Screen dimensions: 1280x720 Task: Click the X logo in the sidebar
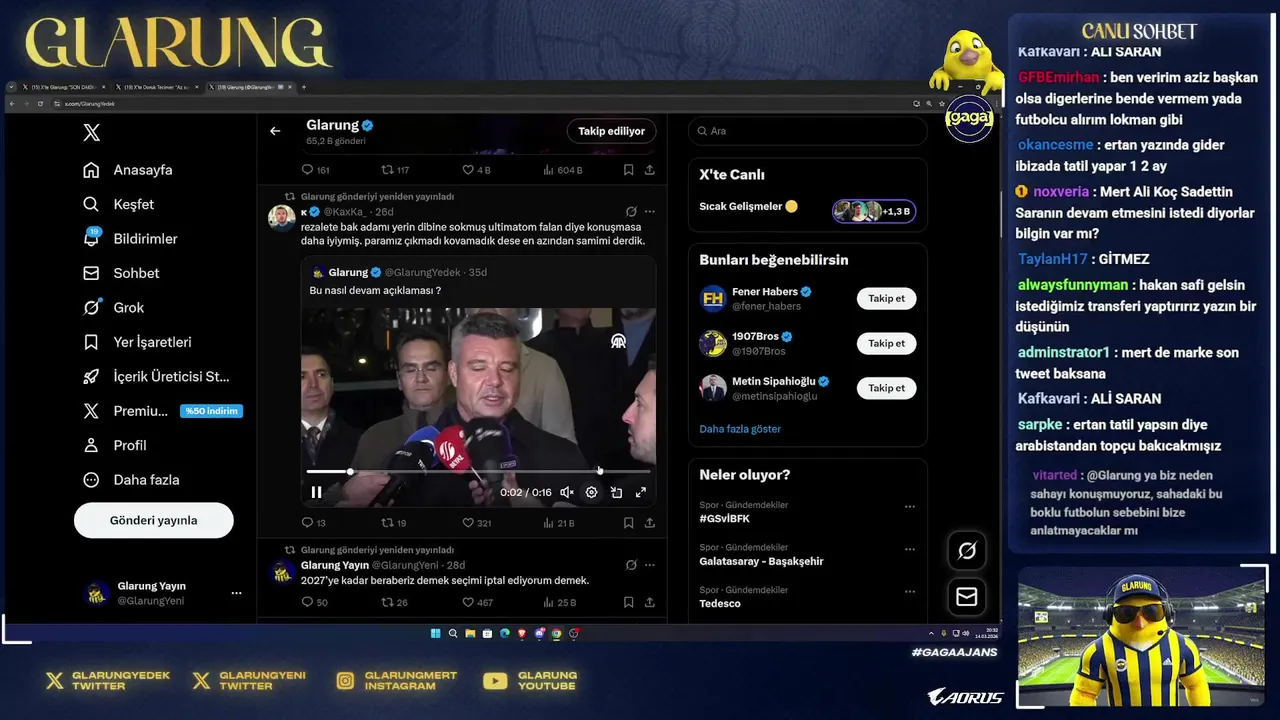point(91,133)
